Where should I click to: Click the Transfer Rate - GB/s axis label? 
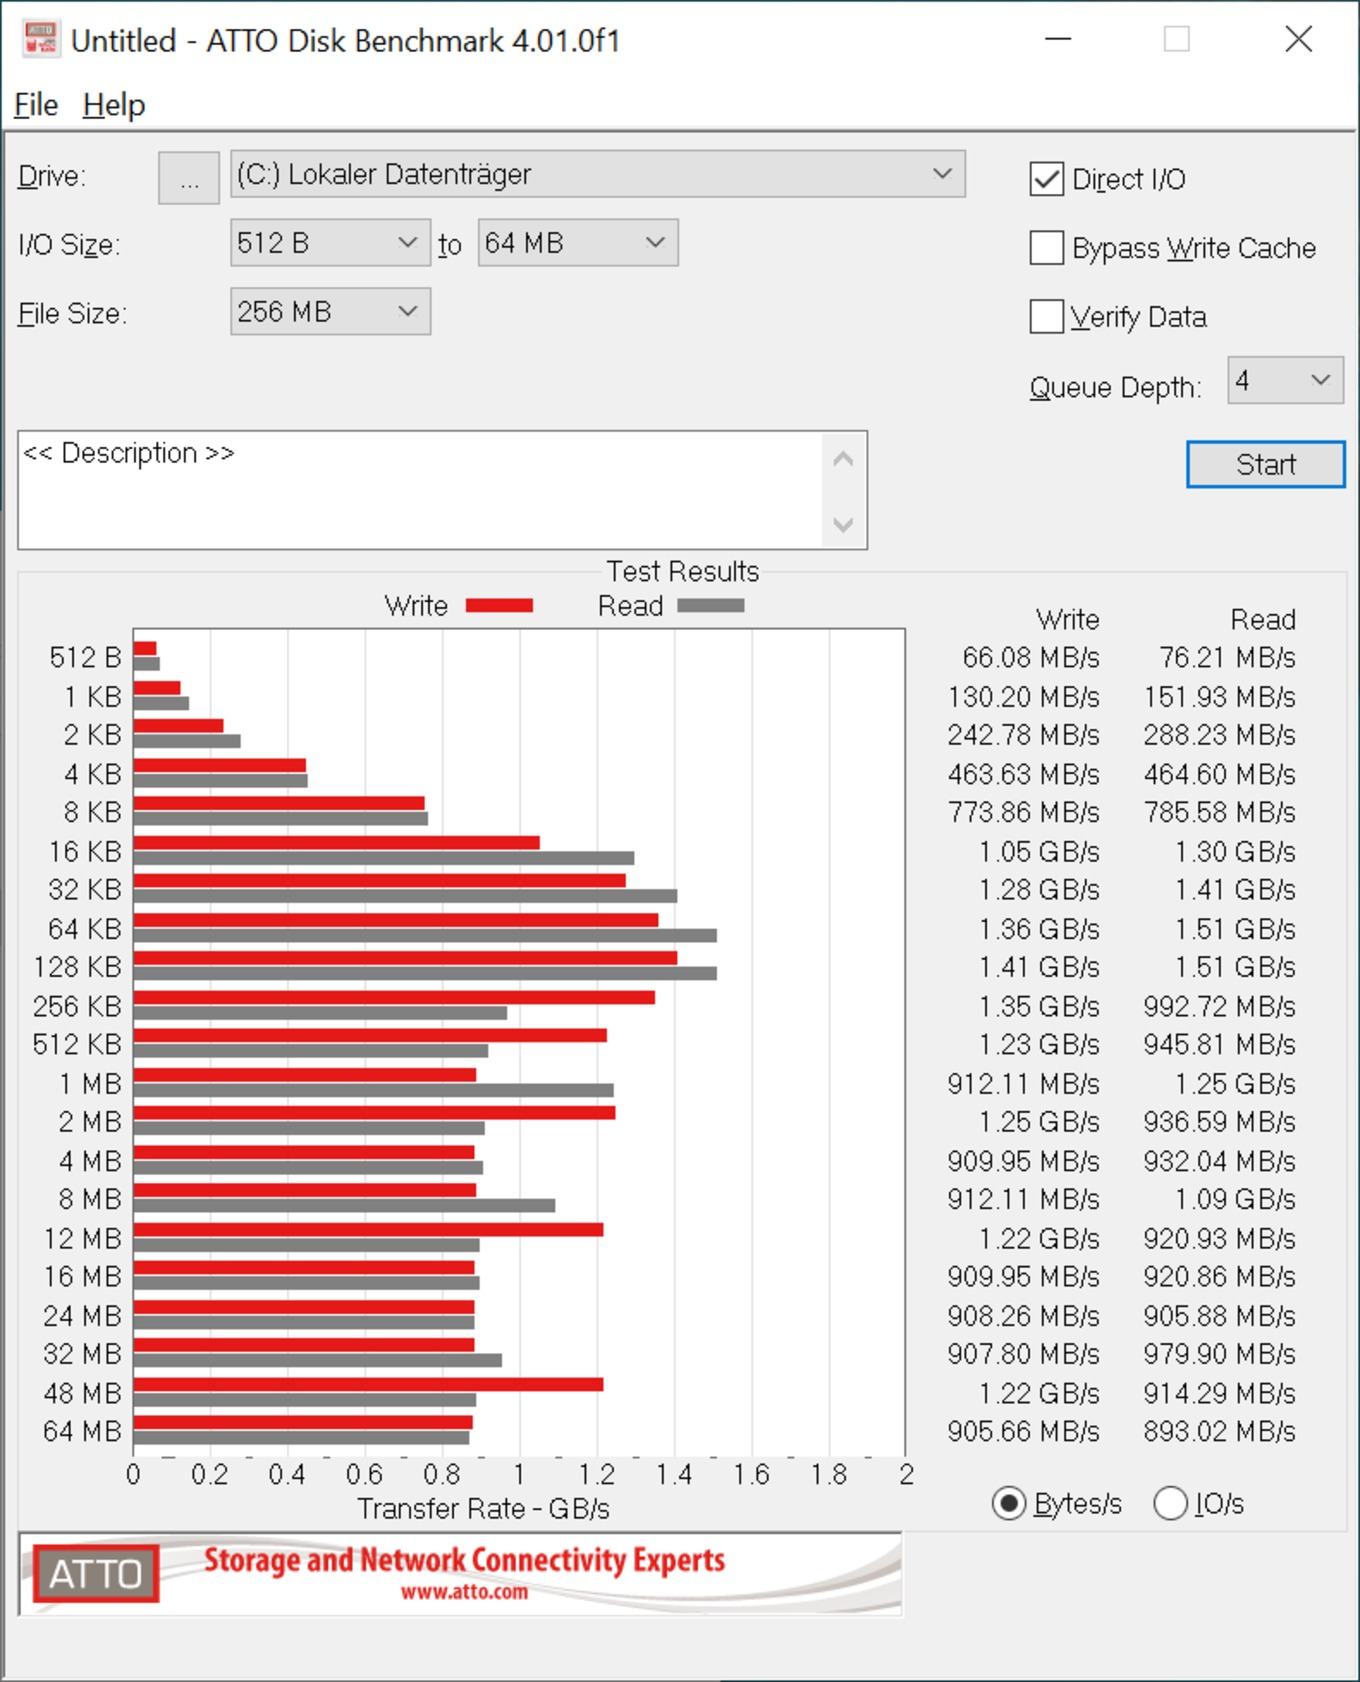click(x=483, y=1509)
